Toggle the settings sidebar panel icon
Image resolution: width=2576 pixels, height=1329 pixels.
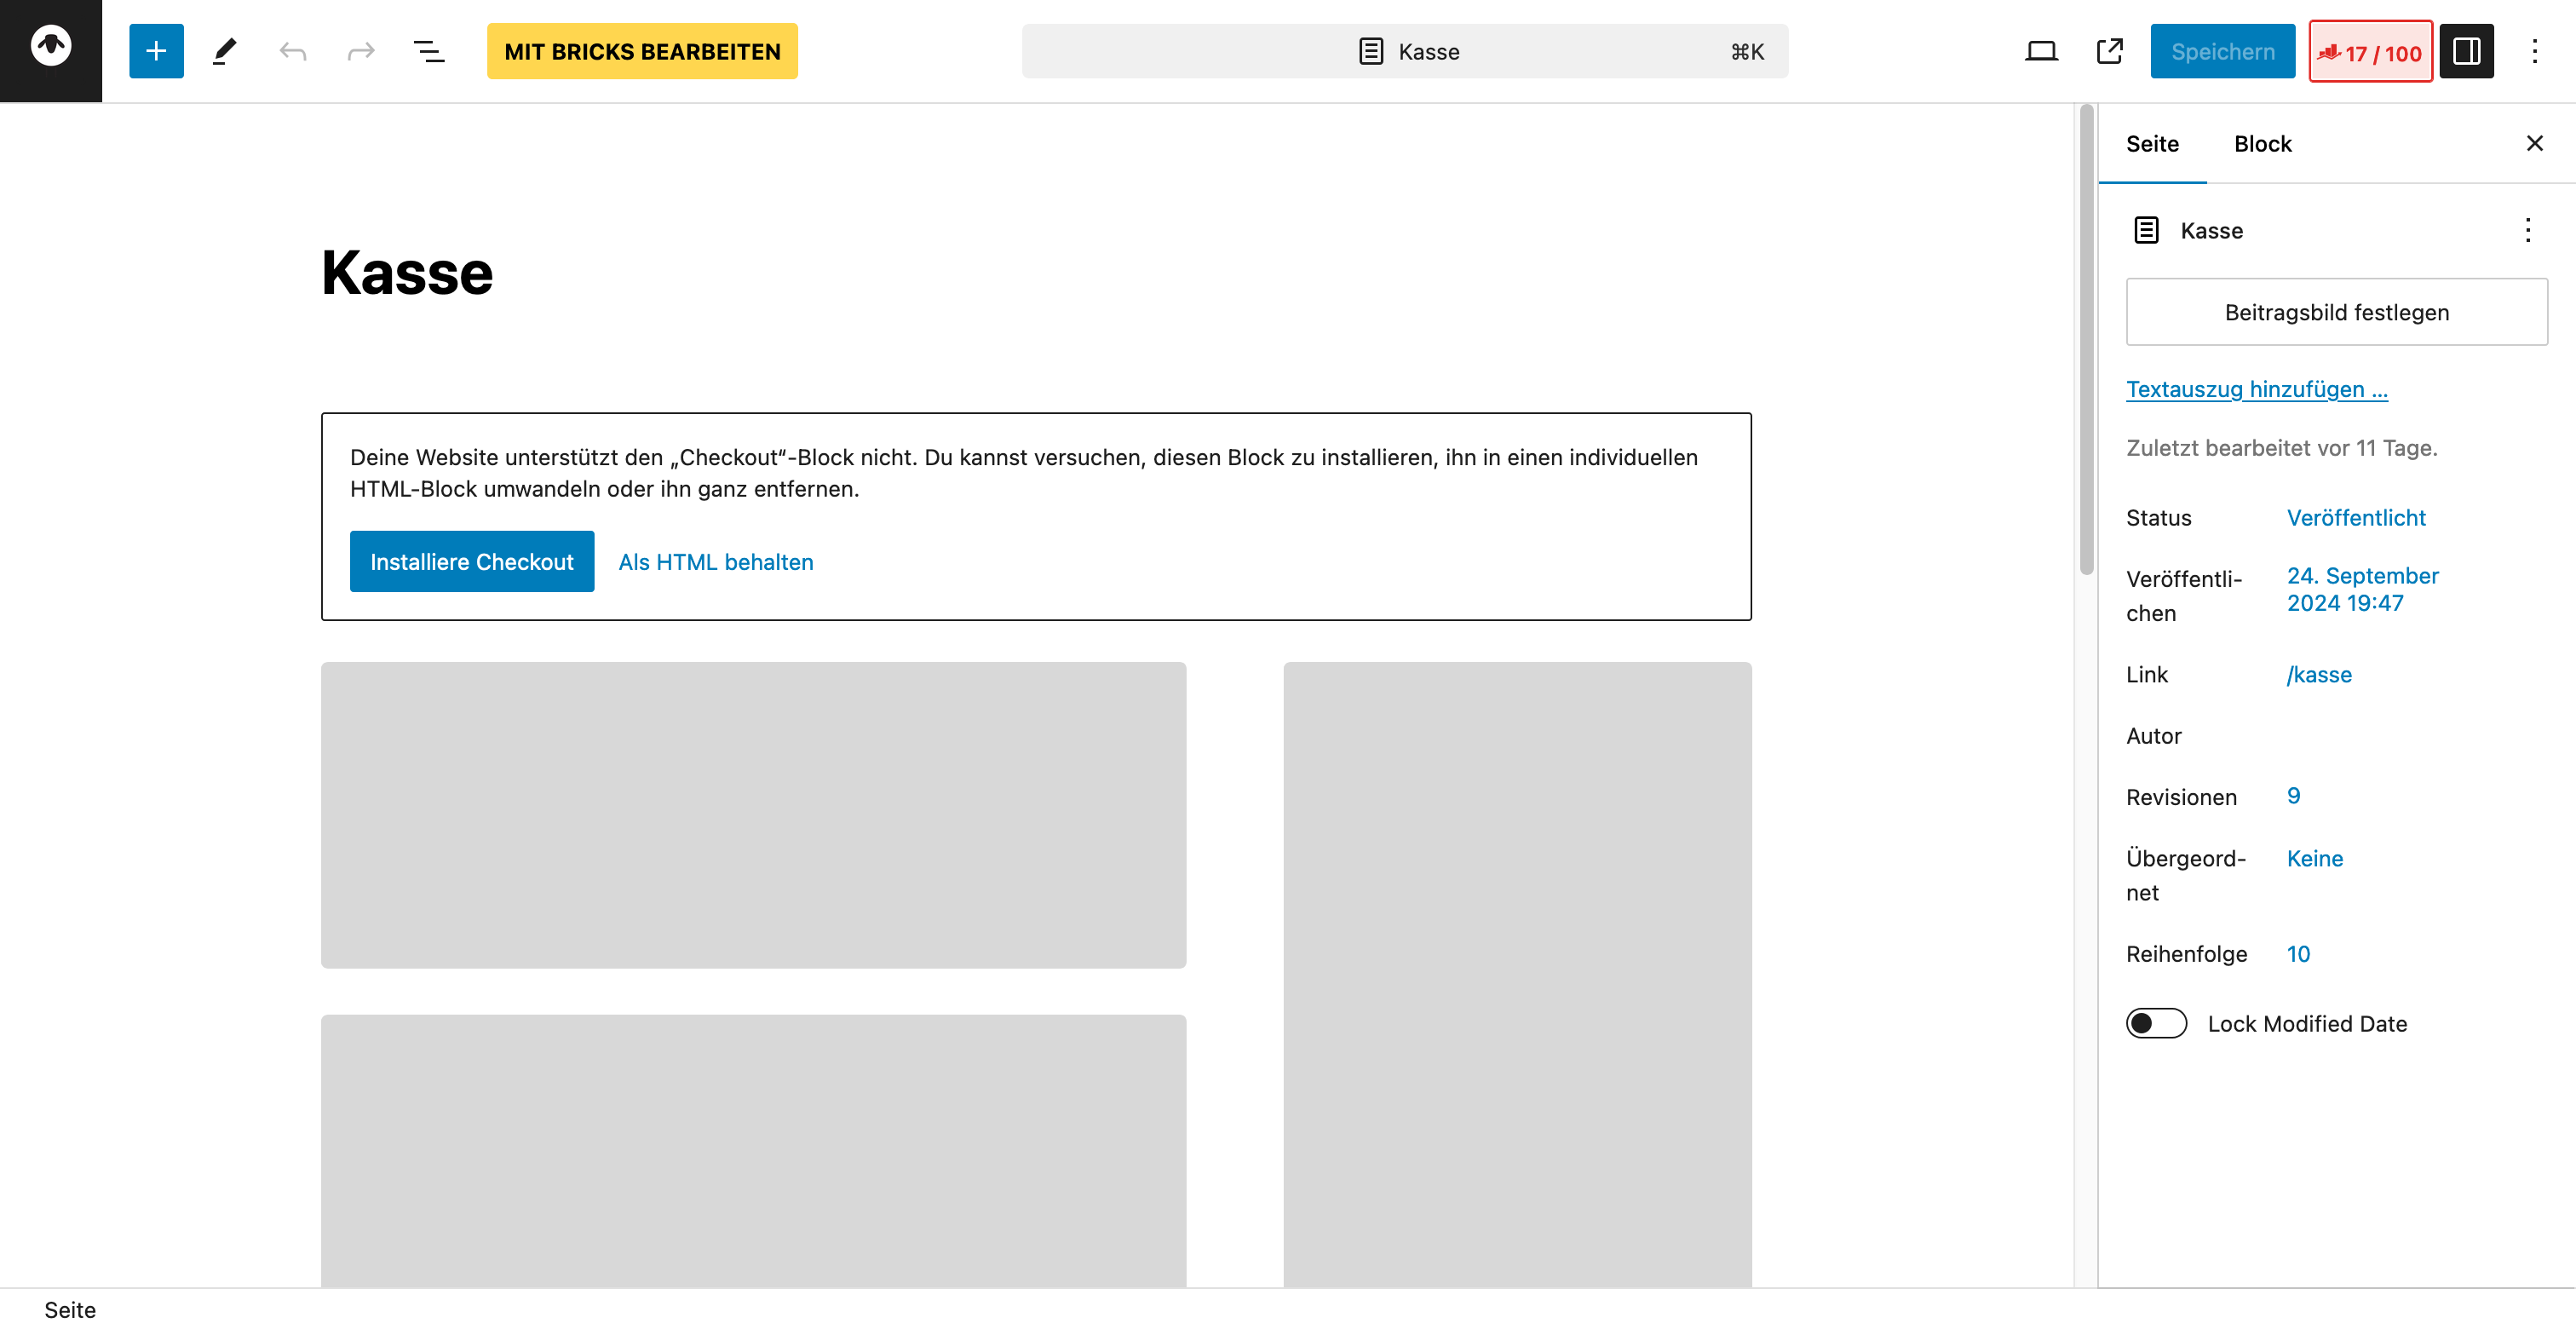coord(2466,51)
